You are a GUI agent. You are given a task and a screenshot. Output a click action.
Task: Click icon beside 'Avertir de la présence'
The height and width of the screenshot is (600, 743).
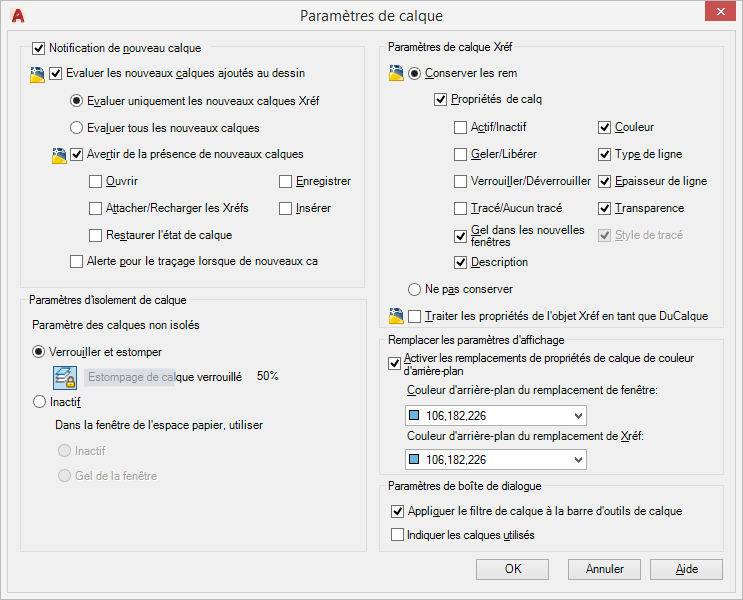58,155
